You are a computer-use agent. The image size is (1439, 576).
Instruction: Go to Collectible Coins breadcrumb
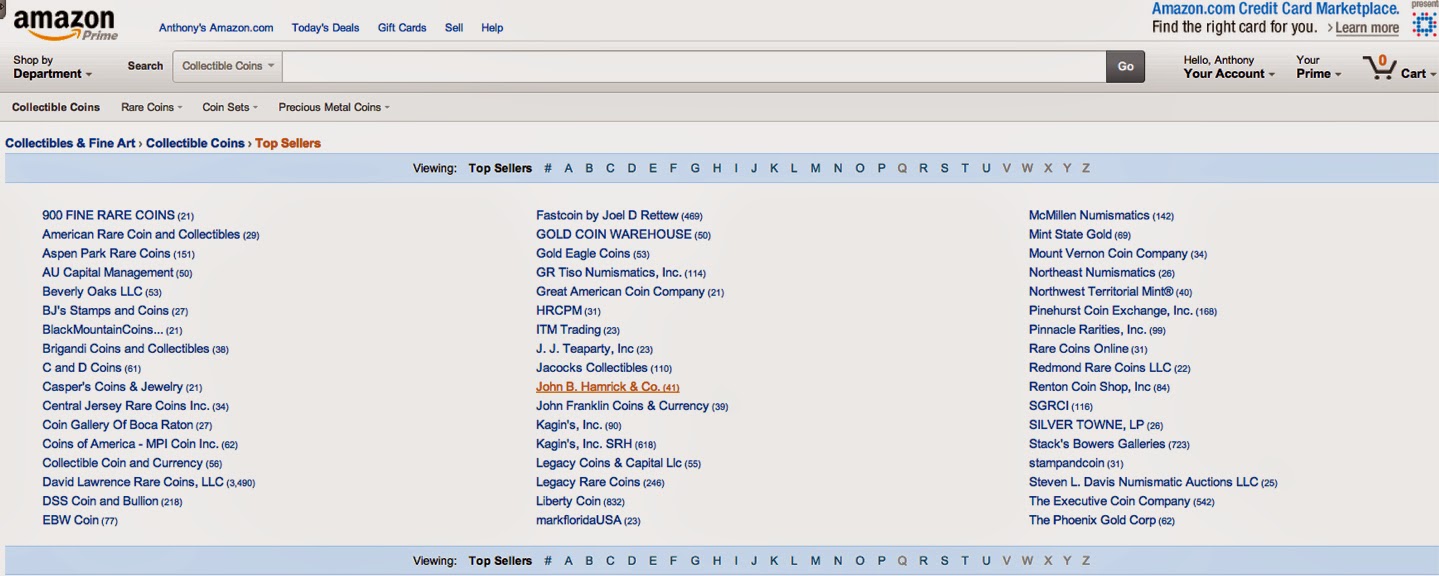[195, 143]
